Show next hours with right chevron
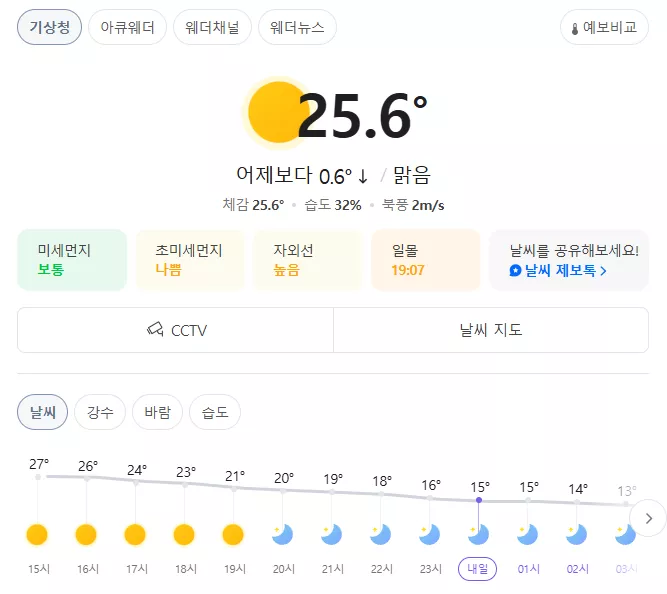This screenshot has width=667, height=594. coord(648,518)
